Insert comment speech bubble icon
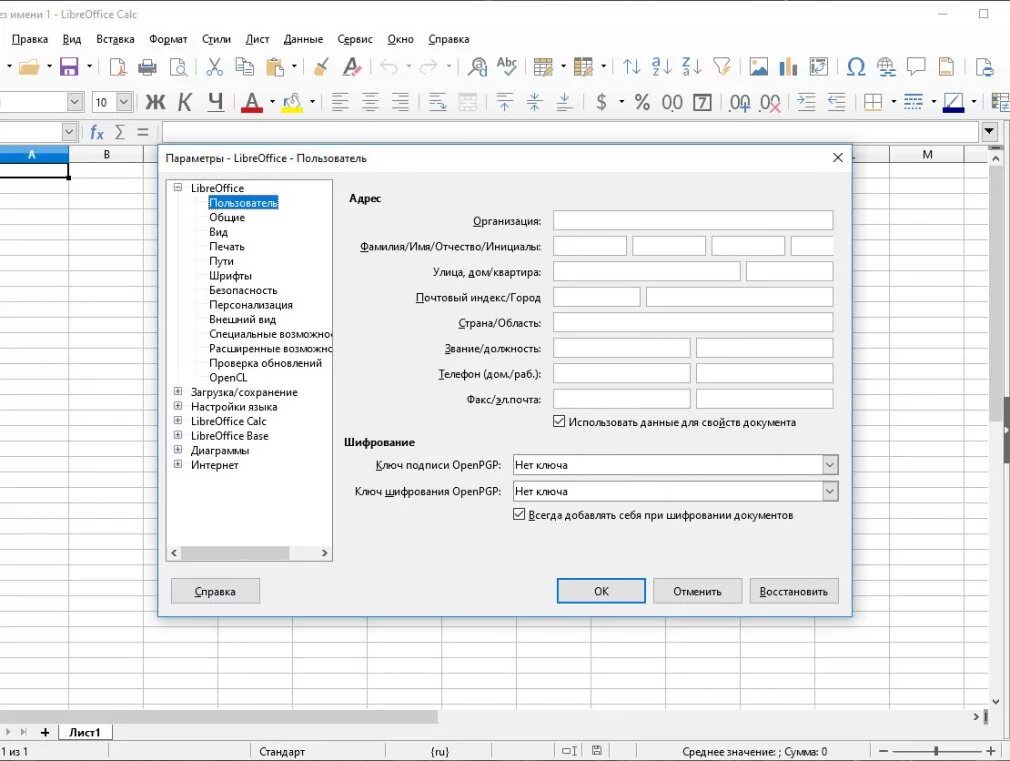1010x761 pixels. 916,66
